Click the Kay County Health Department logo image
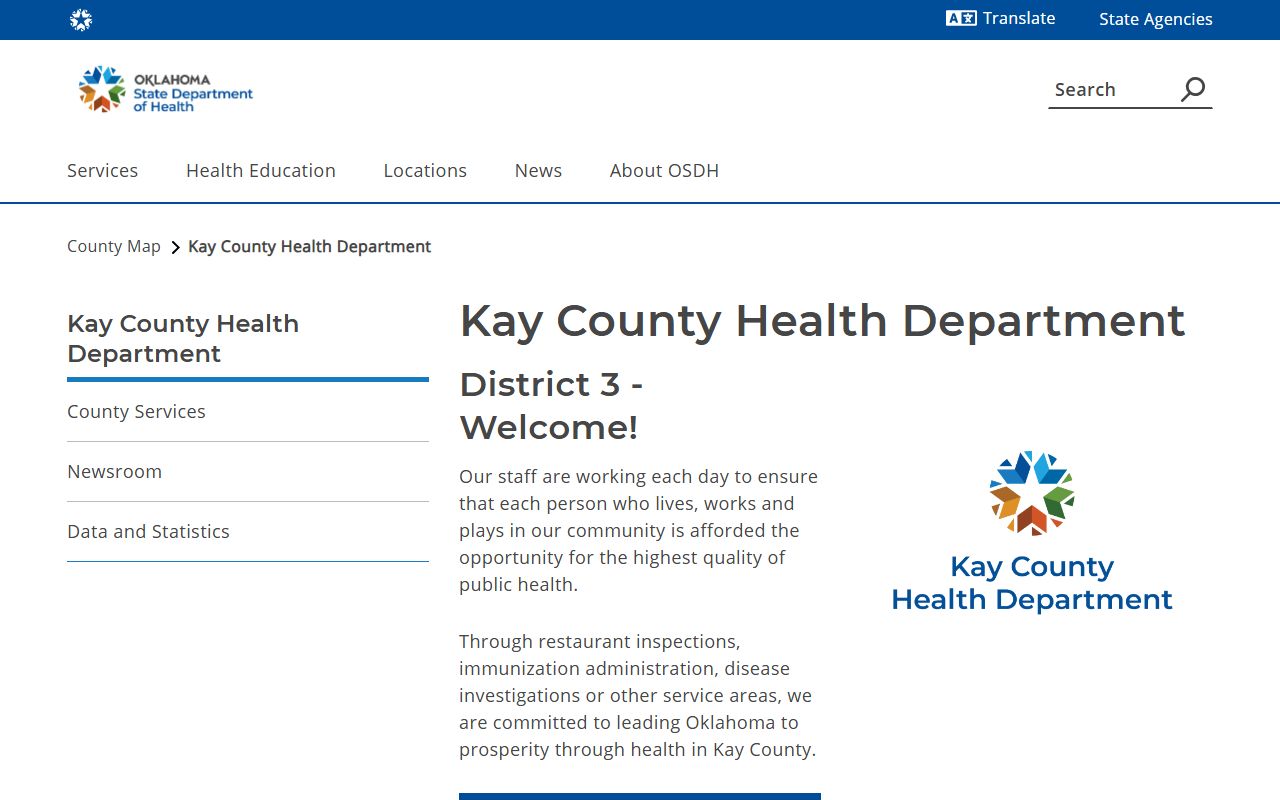The image size is (1280, 800). [1032, 532]
